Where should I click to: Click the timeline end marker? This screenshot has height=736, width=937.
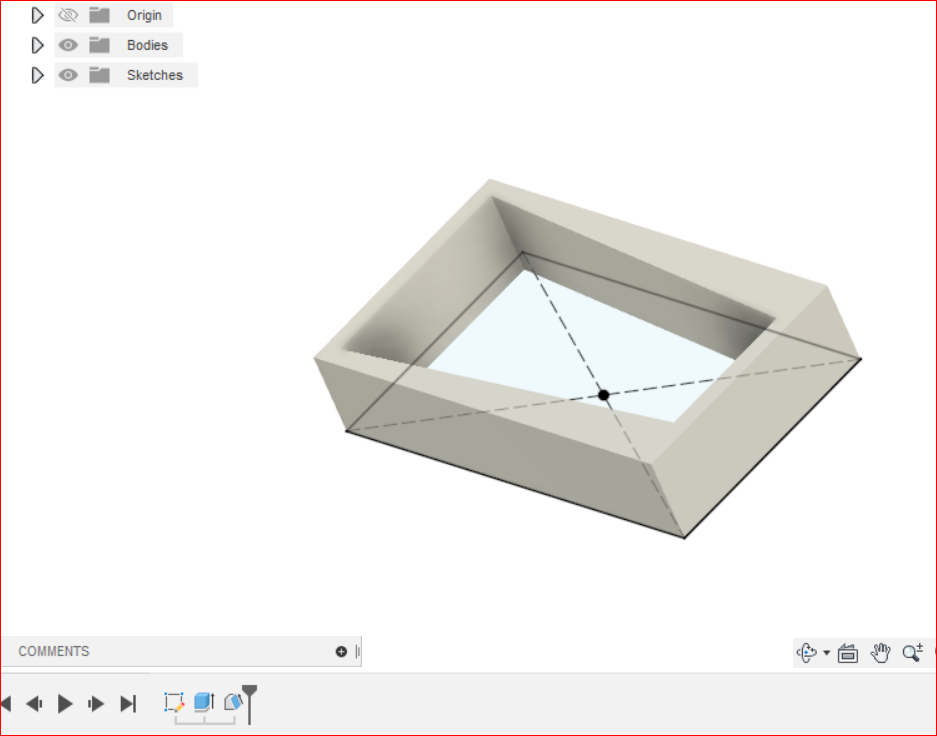click(x=250, y=704)
